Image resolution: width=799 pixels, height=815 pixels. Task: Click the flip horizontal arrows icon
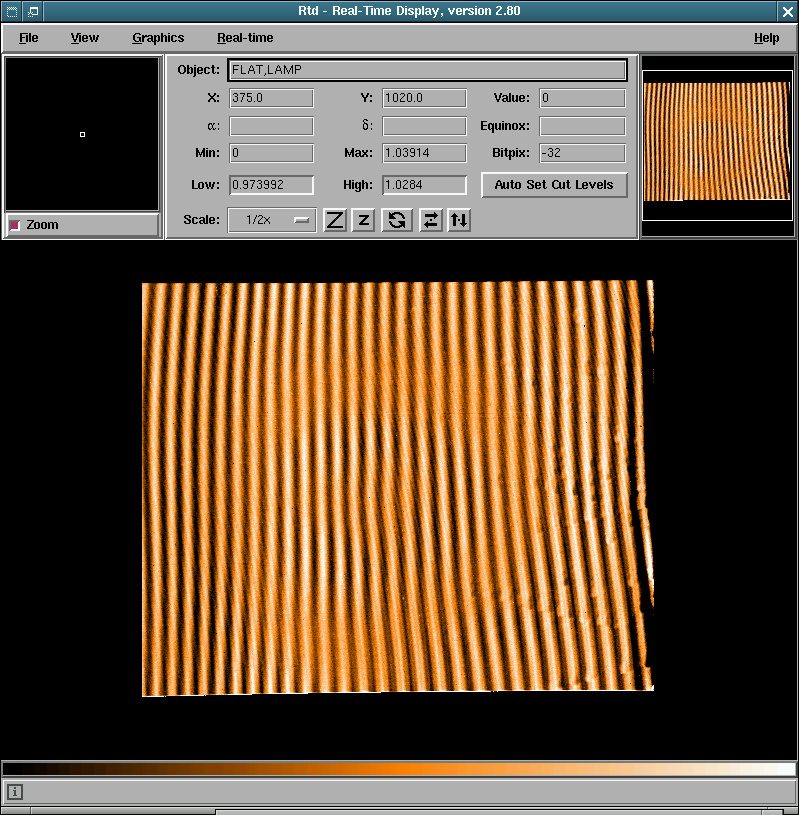[430, 220]
